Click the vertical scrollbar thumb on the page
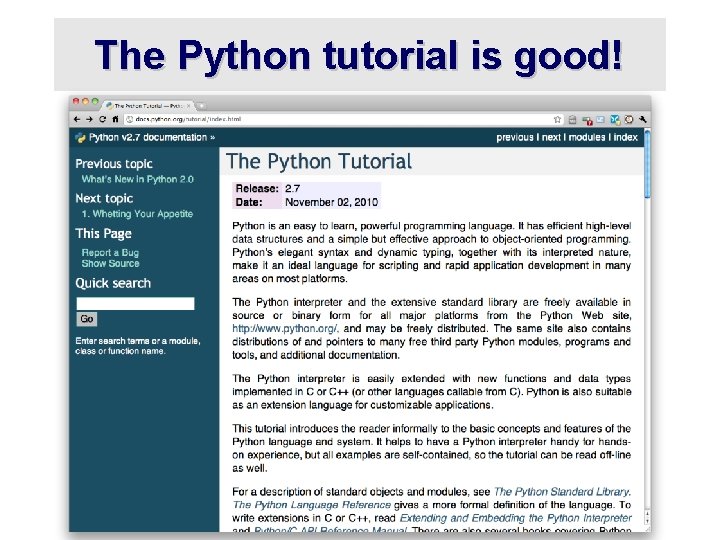720x540 pixels. pos(647,164)
